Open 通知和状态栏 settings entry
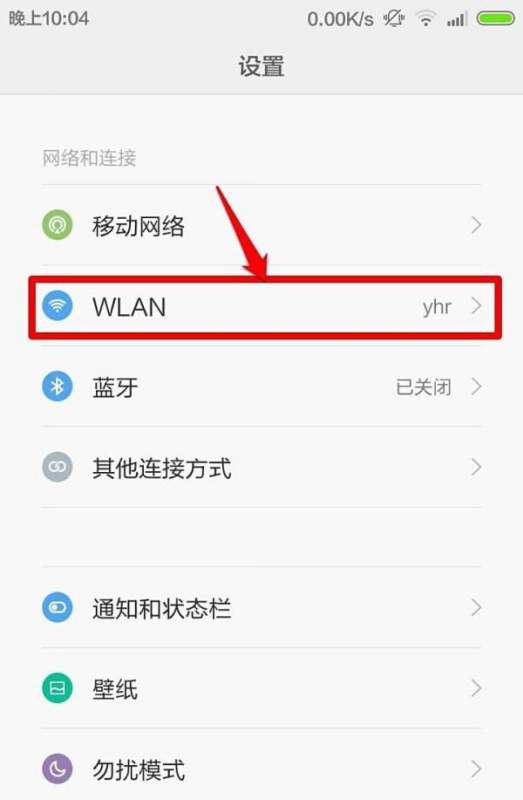Screen dimensions: 523x800 pos(261,608)
